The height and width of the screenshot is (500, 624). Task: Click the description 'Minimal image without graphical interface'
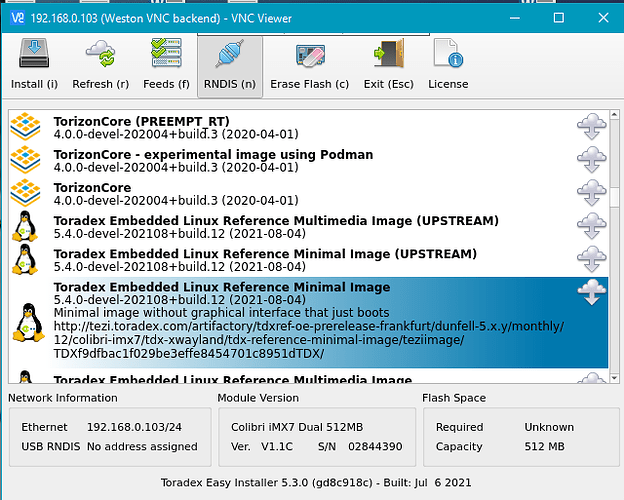point(221,313)
